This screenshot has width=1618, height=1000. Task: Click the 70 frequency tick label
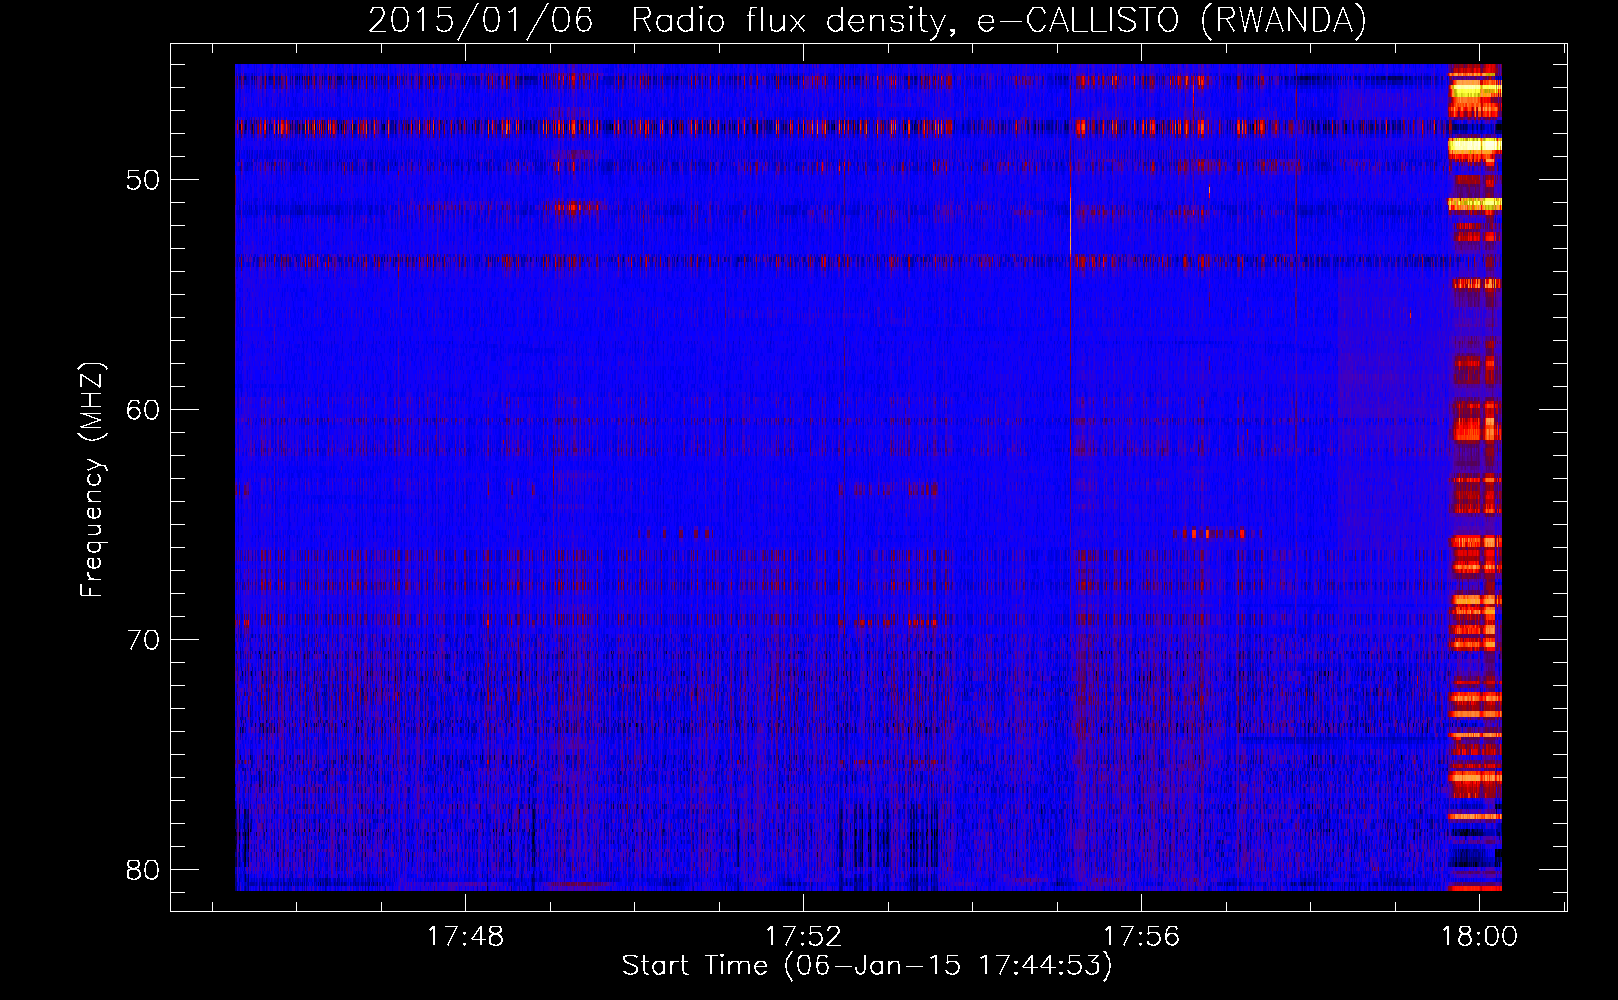pos(143,640)
